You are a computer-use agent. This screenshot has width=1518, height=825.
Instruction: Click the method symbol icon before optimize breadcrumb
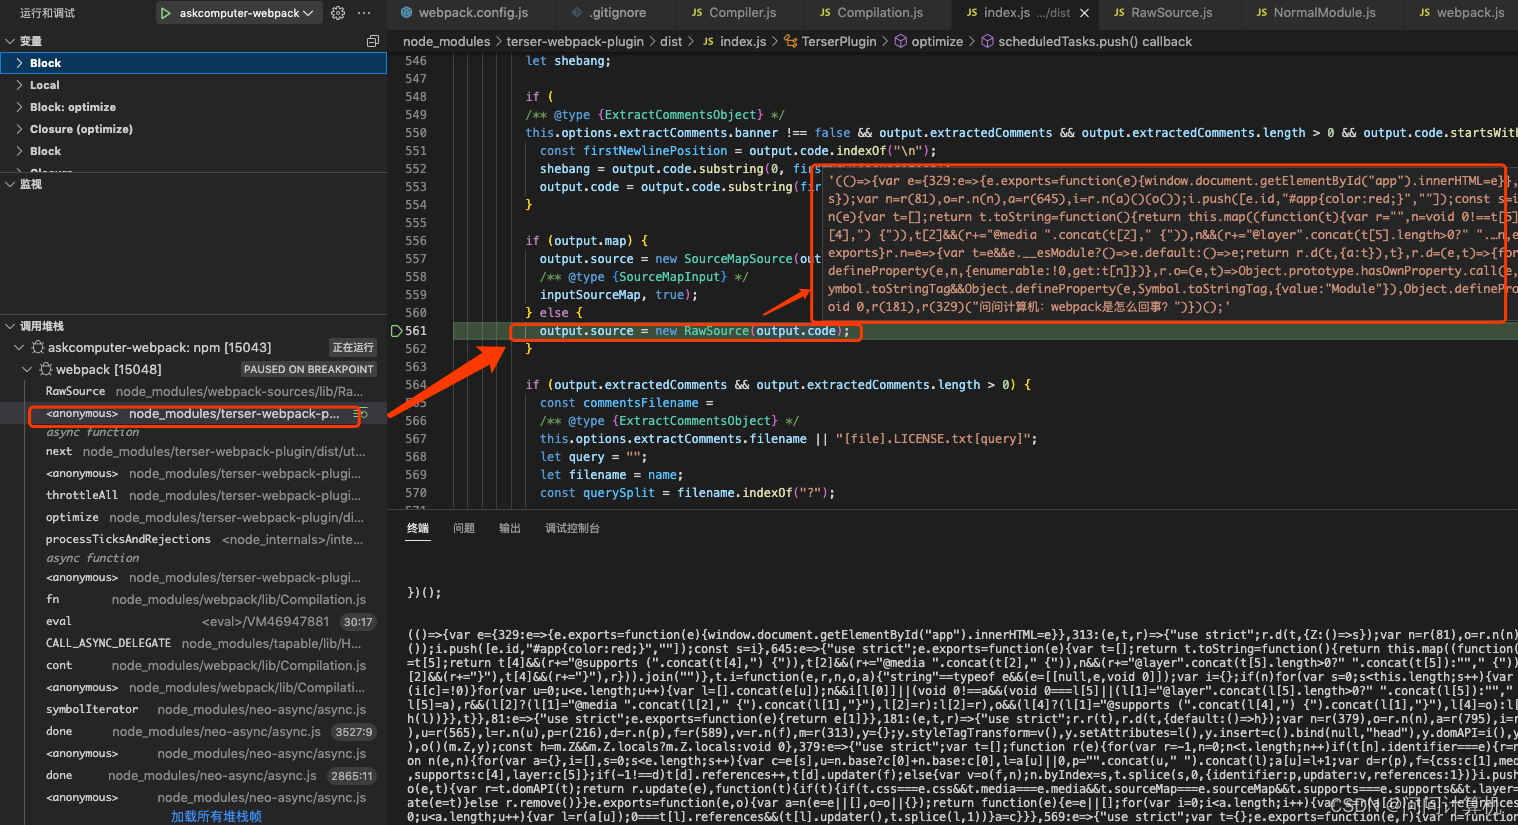click(900, 41)
